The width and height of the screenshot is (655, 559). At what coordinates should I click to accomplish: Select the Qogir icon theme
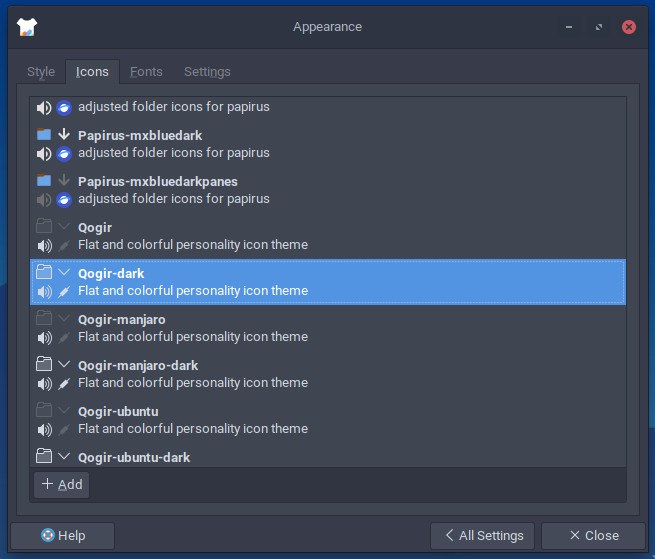328,236
